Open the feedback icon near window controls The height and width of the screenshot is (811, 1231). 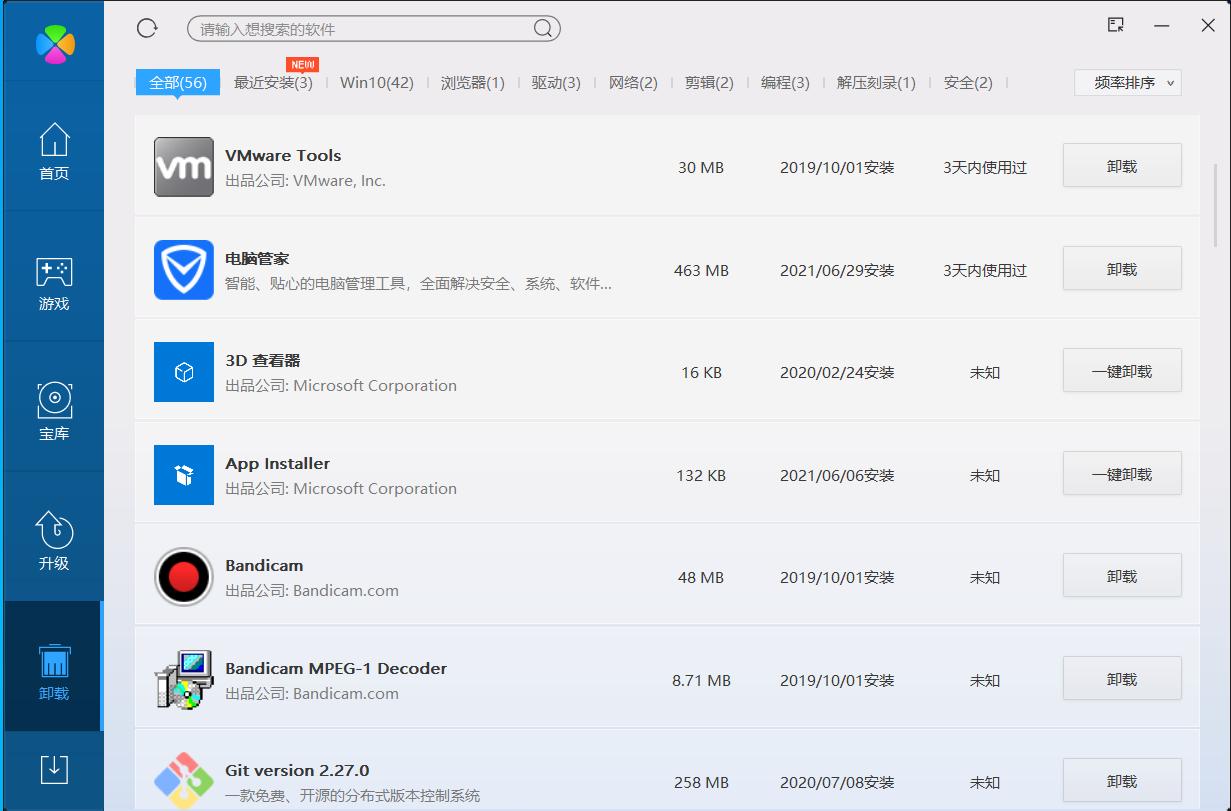[1114, 25]
